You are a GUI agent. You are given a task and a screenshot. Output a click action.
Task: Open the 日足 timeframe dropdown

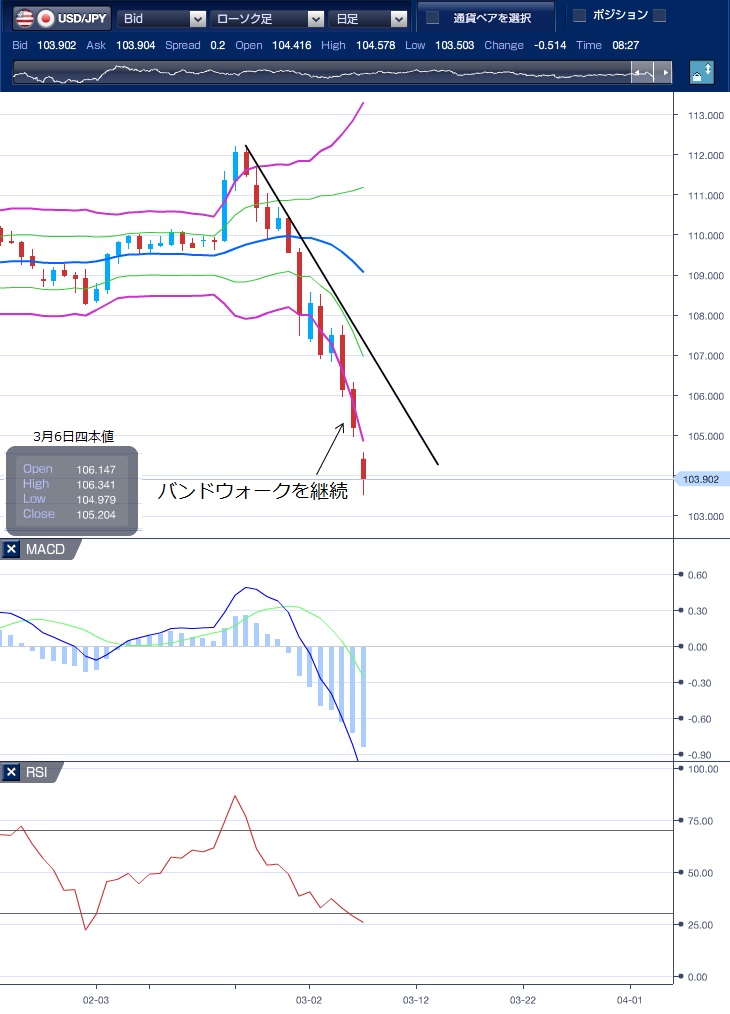(x=369, y=18)
